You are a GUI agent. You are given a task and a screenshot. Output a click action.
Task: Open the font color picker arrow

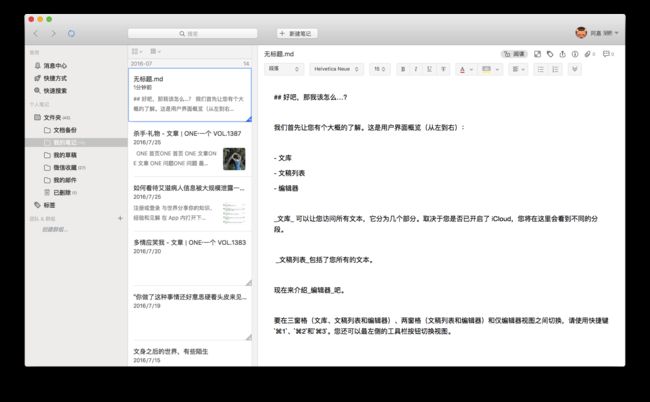(x=471, y=70)
